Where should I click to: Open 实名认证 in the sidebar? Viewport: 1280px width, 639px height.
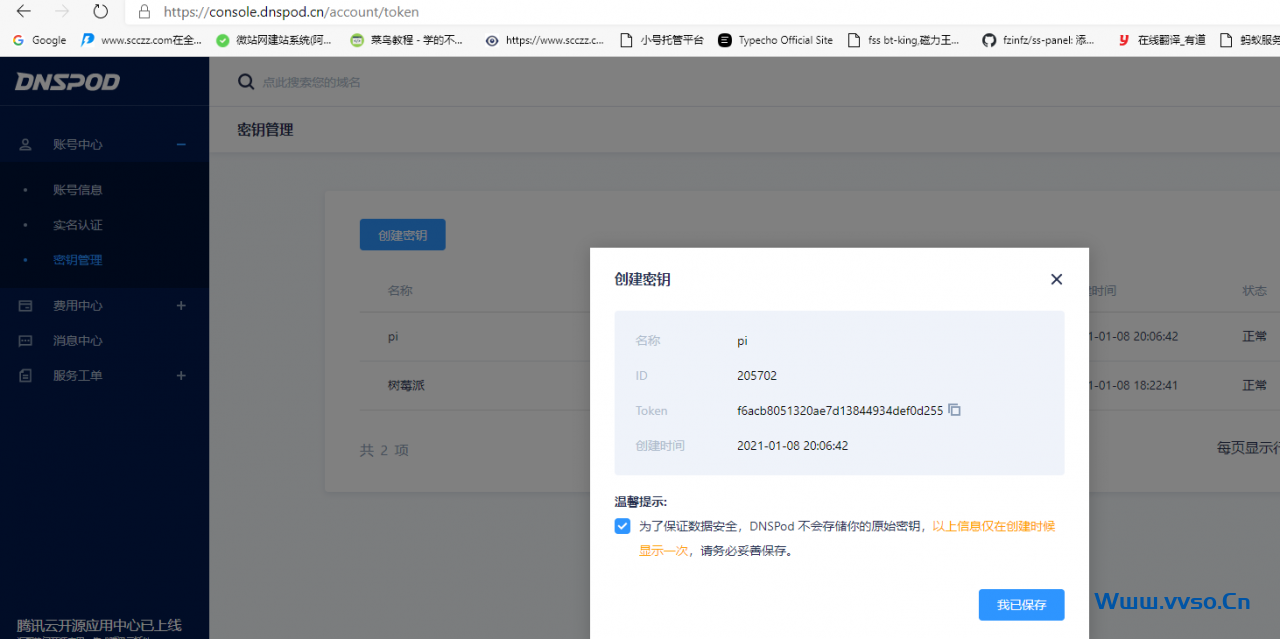78,225
